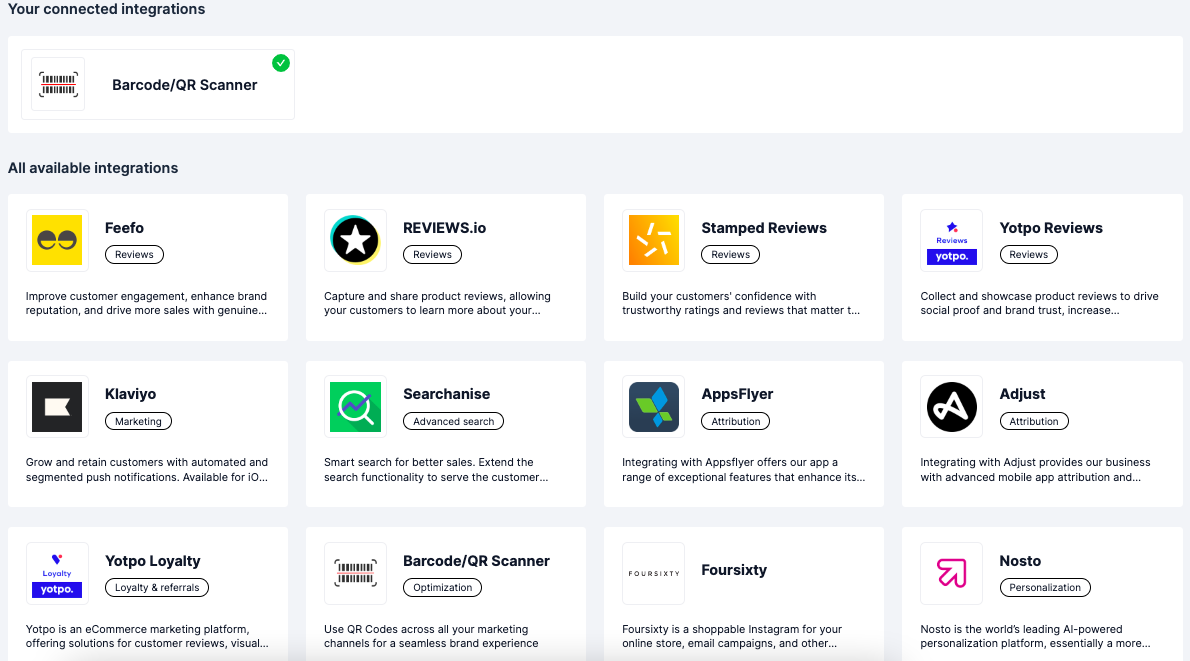Select the Personalization tag under Nosto
1190x661 pixels.
1044,588
